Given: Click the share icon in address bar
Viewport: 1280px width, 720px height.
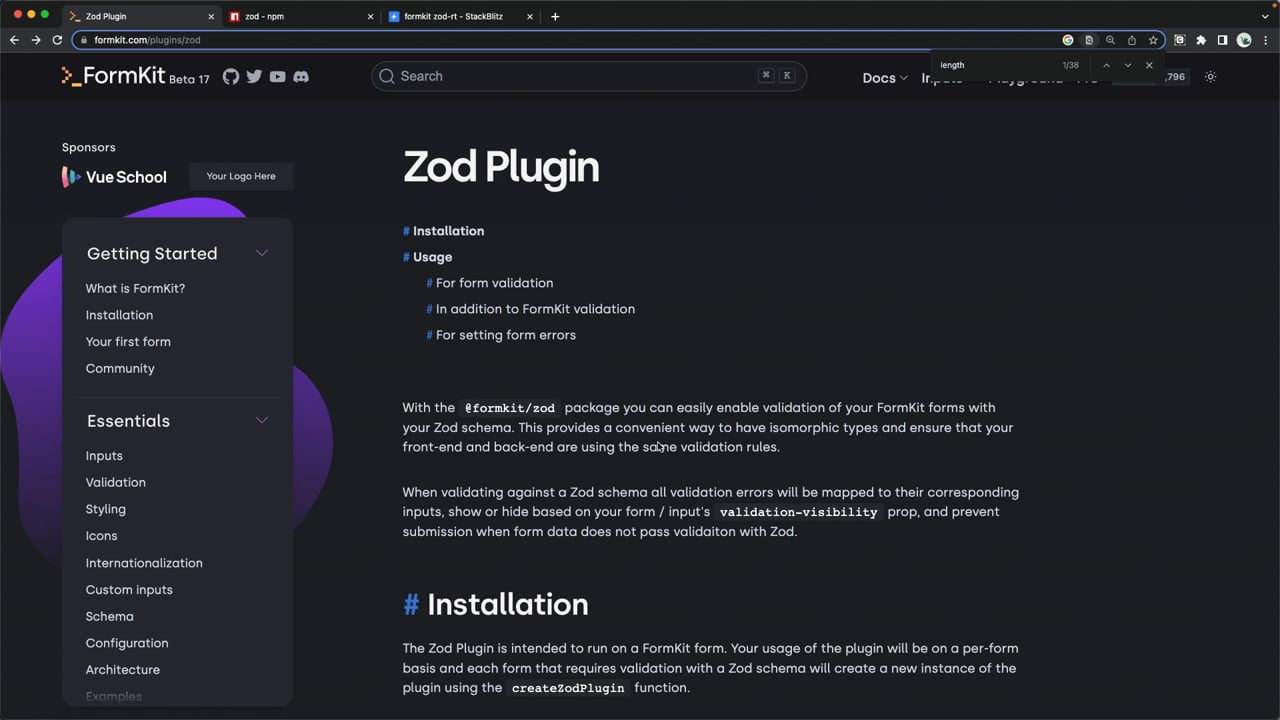Looking at the screenshot, I should click(x=1132, y=40).
